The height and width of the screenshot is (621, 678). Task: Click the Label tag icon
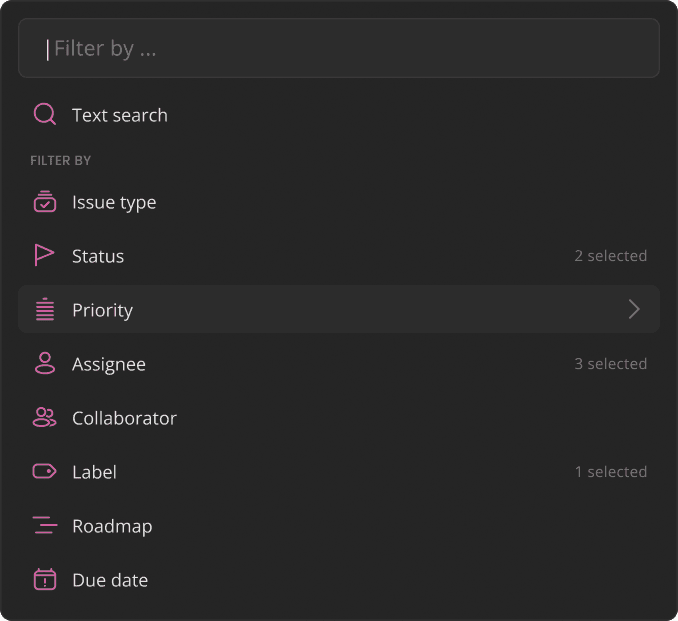pos(45,472)
